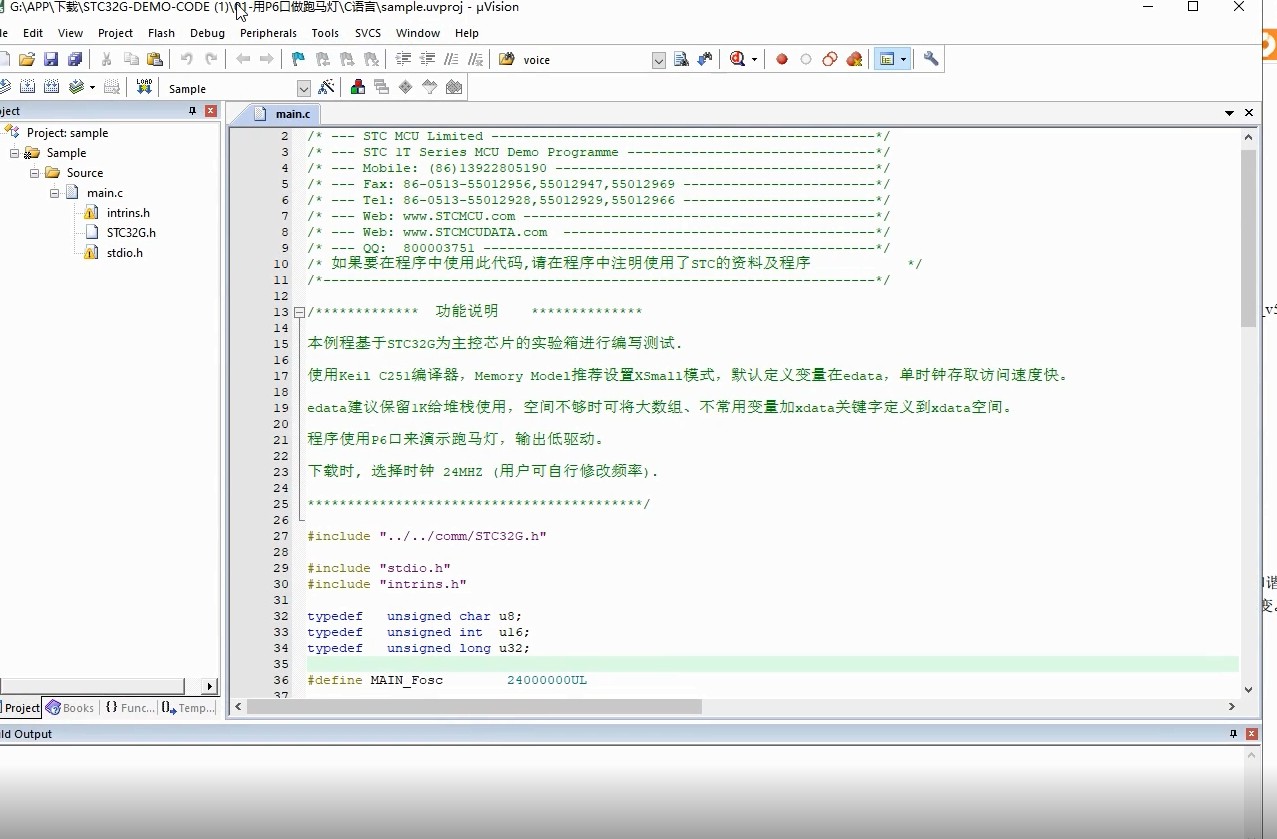Open Pack Installer from the build toolbar
Viewport: 1277px width, 839px height.
point(454,88)
